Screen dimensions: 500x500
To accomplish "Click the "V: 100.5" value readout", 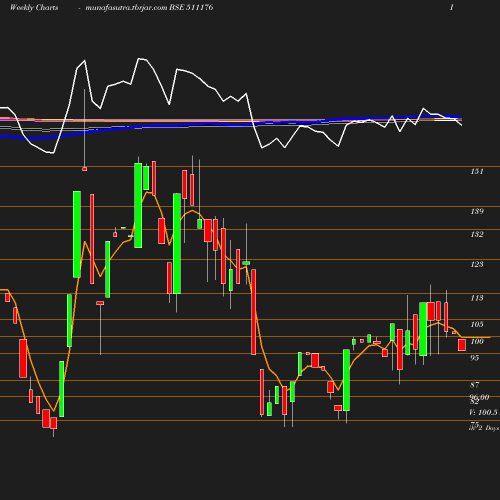I will (x=483, y=412).
